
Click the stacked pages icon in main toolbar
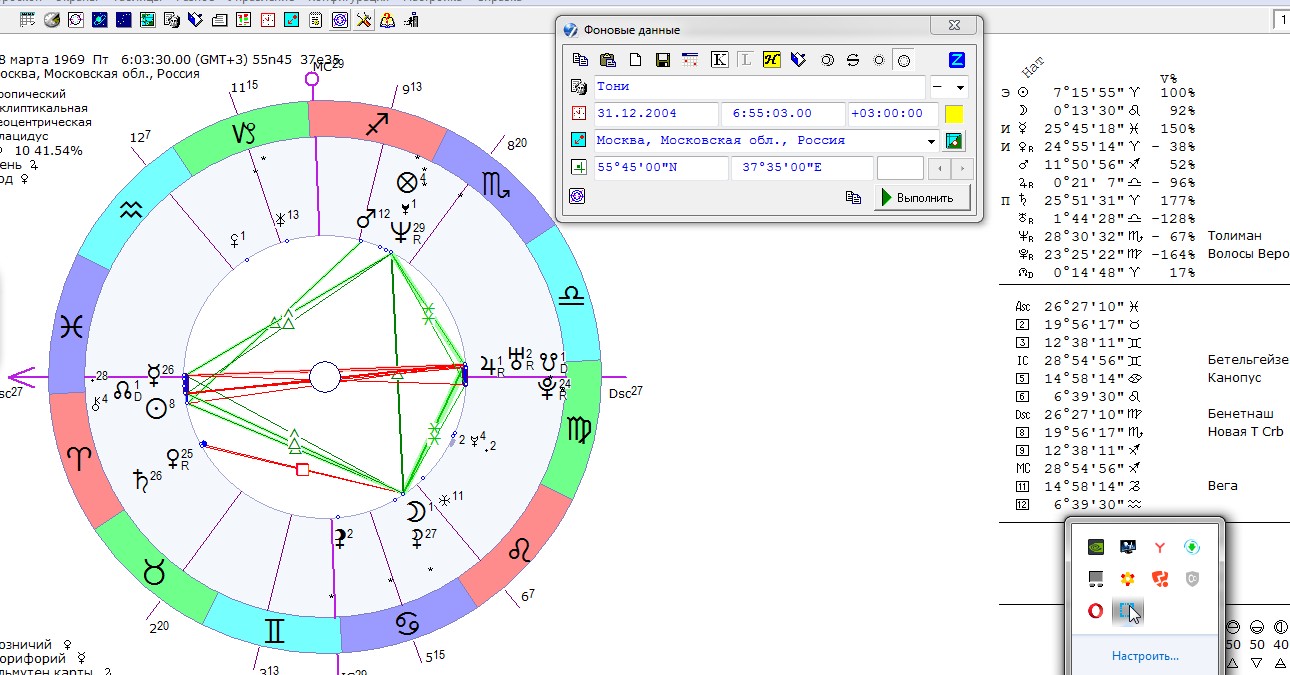point(220,19)
